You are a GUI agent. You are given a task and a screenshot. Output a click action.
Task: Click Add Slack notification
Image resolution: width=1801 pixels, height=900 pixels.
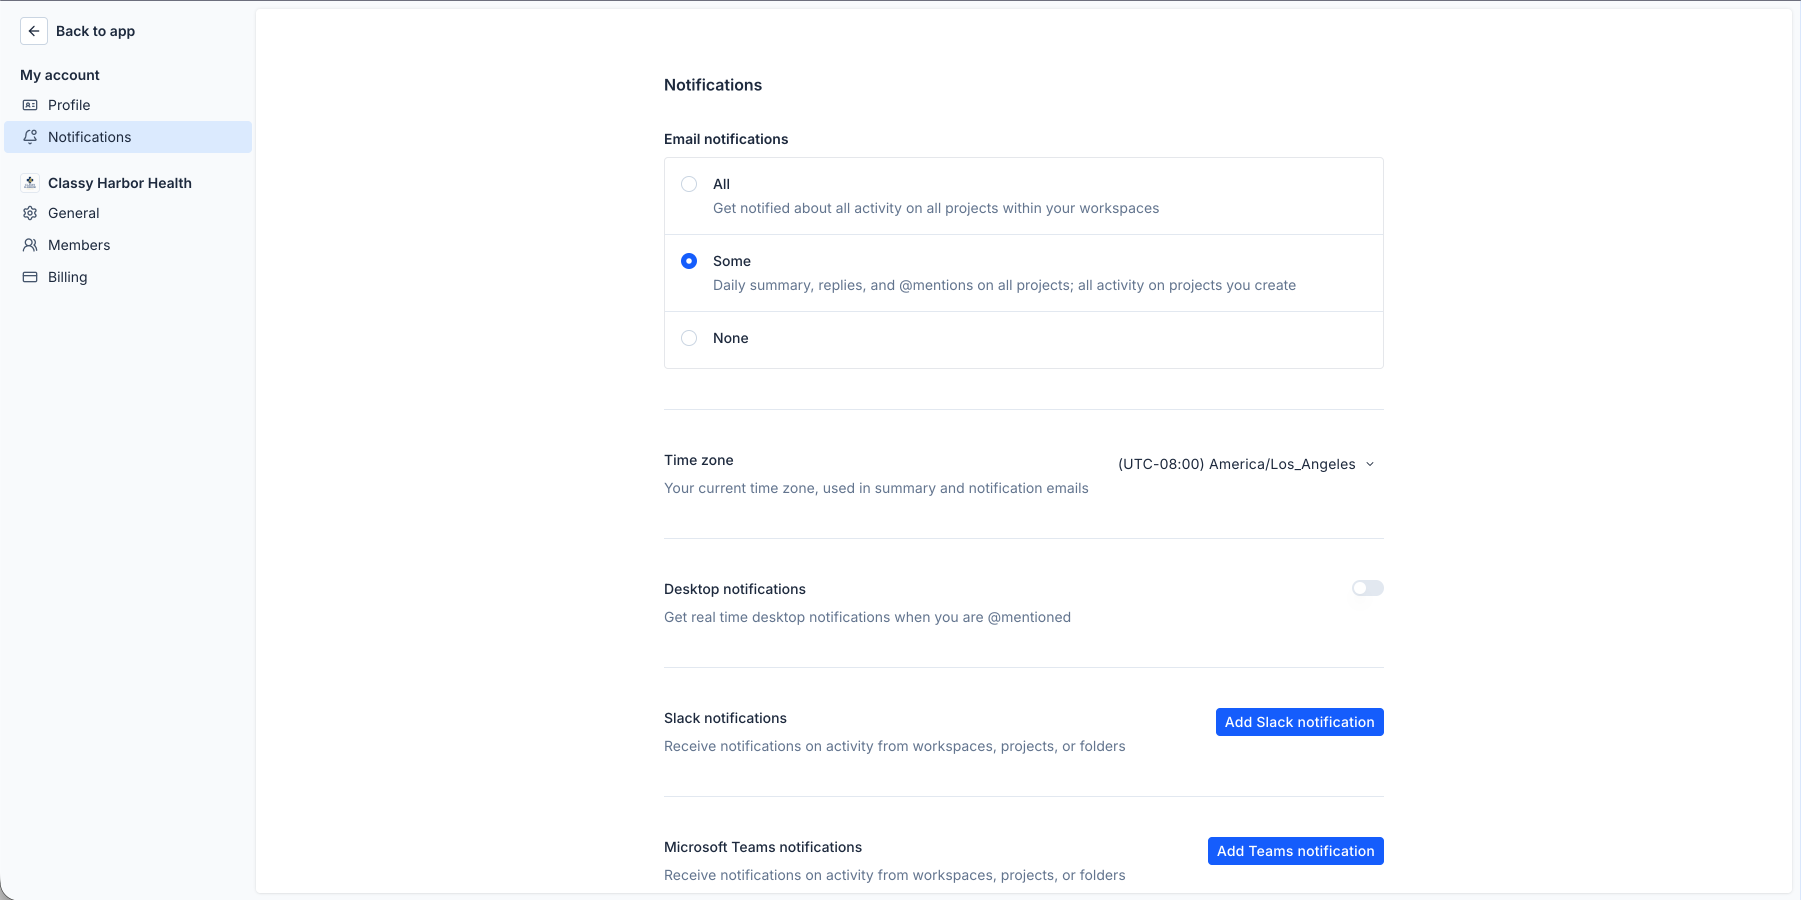coord(1299,722)
